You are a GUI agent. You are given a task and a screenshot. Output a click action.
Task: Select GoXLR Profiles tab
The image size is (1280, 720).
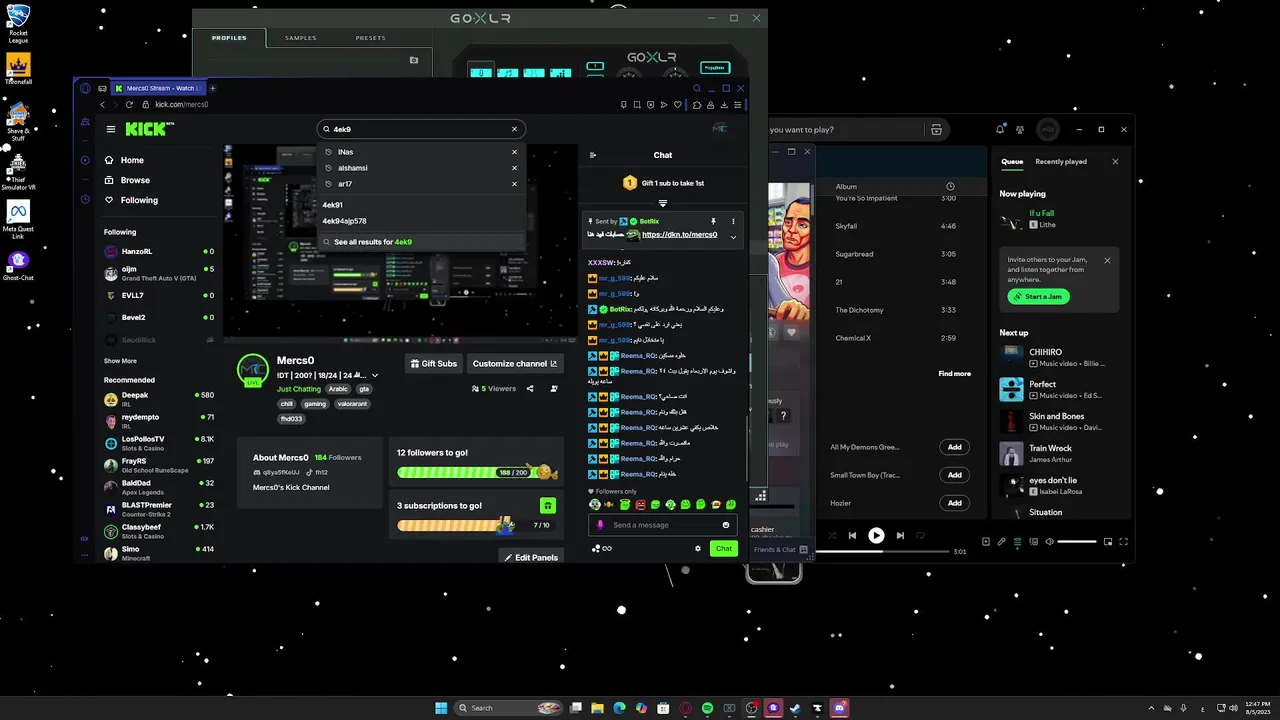coord(229,38)
